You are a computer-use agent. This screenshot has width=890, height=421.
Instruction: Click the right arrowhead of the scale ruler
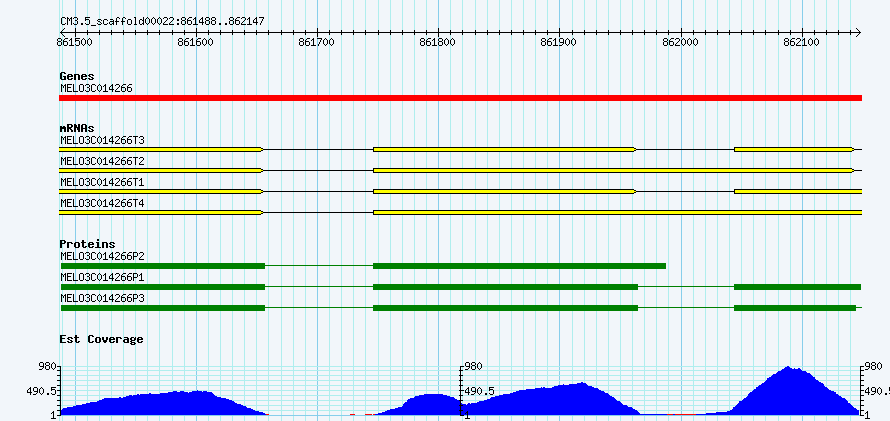858,32
